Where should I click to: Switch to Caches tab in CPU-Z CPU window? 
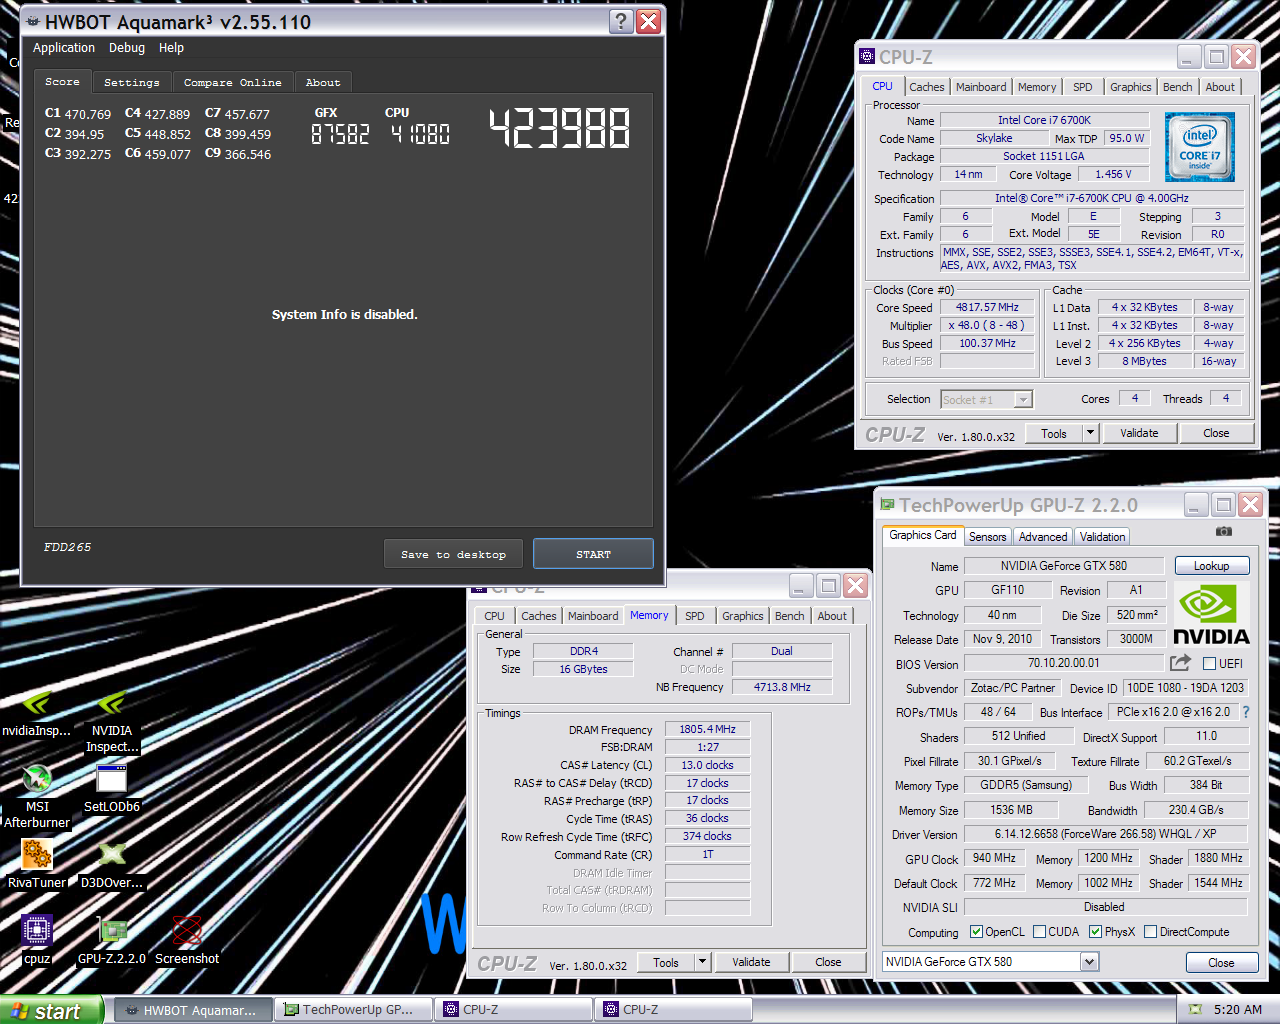pyautogui.click(x=926, y=87)
